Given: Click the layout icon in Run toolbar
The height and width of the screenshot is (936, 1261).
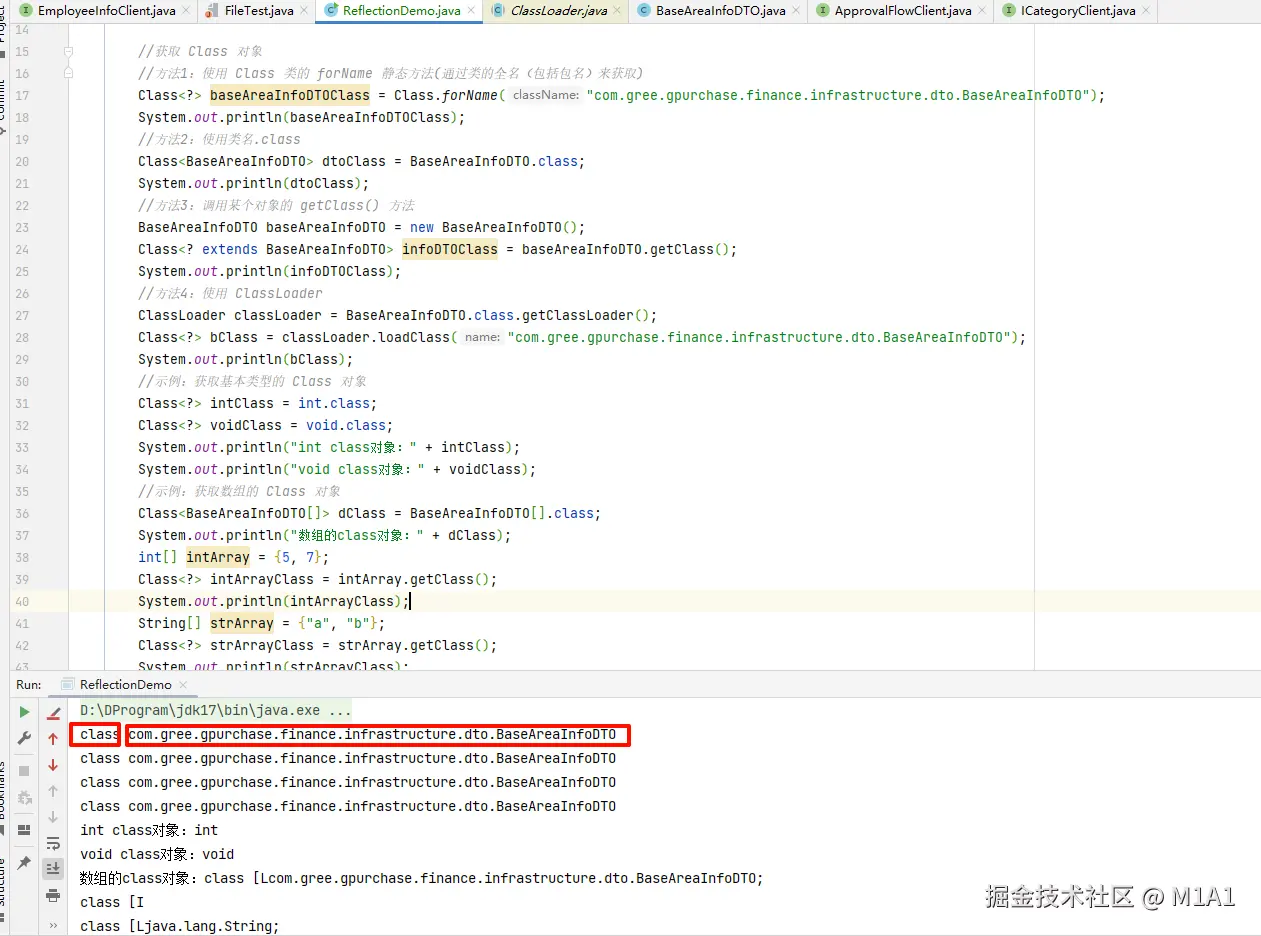Looking at the screenshot, I should click(25, 830).
